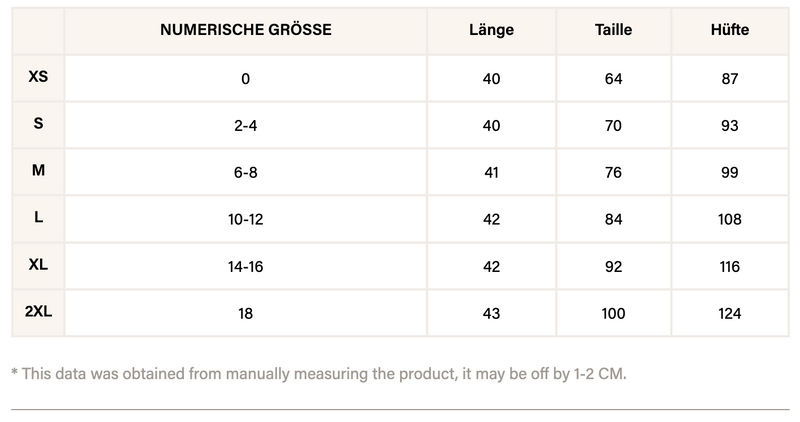Select the Länge column header

point(491,30)
